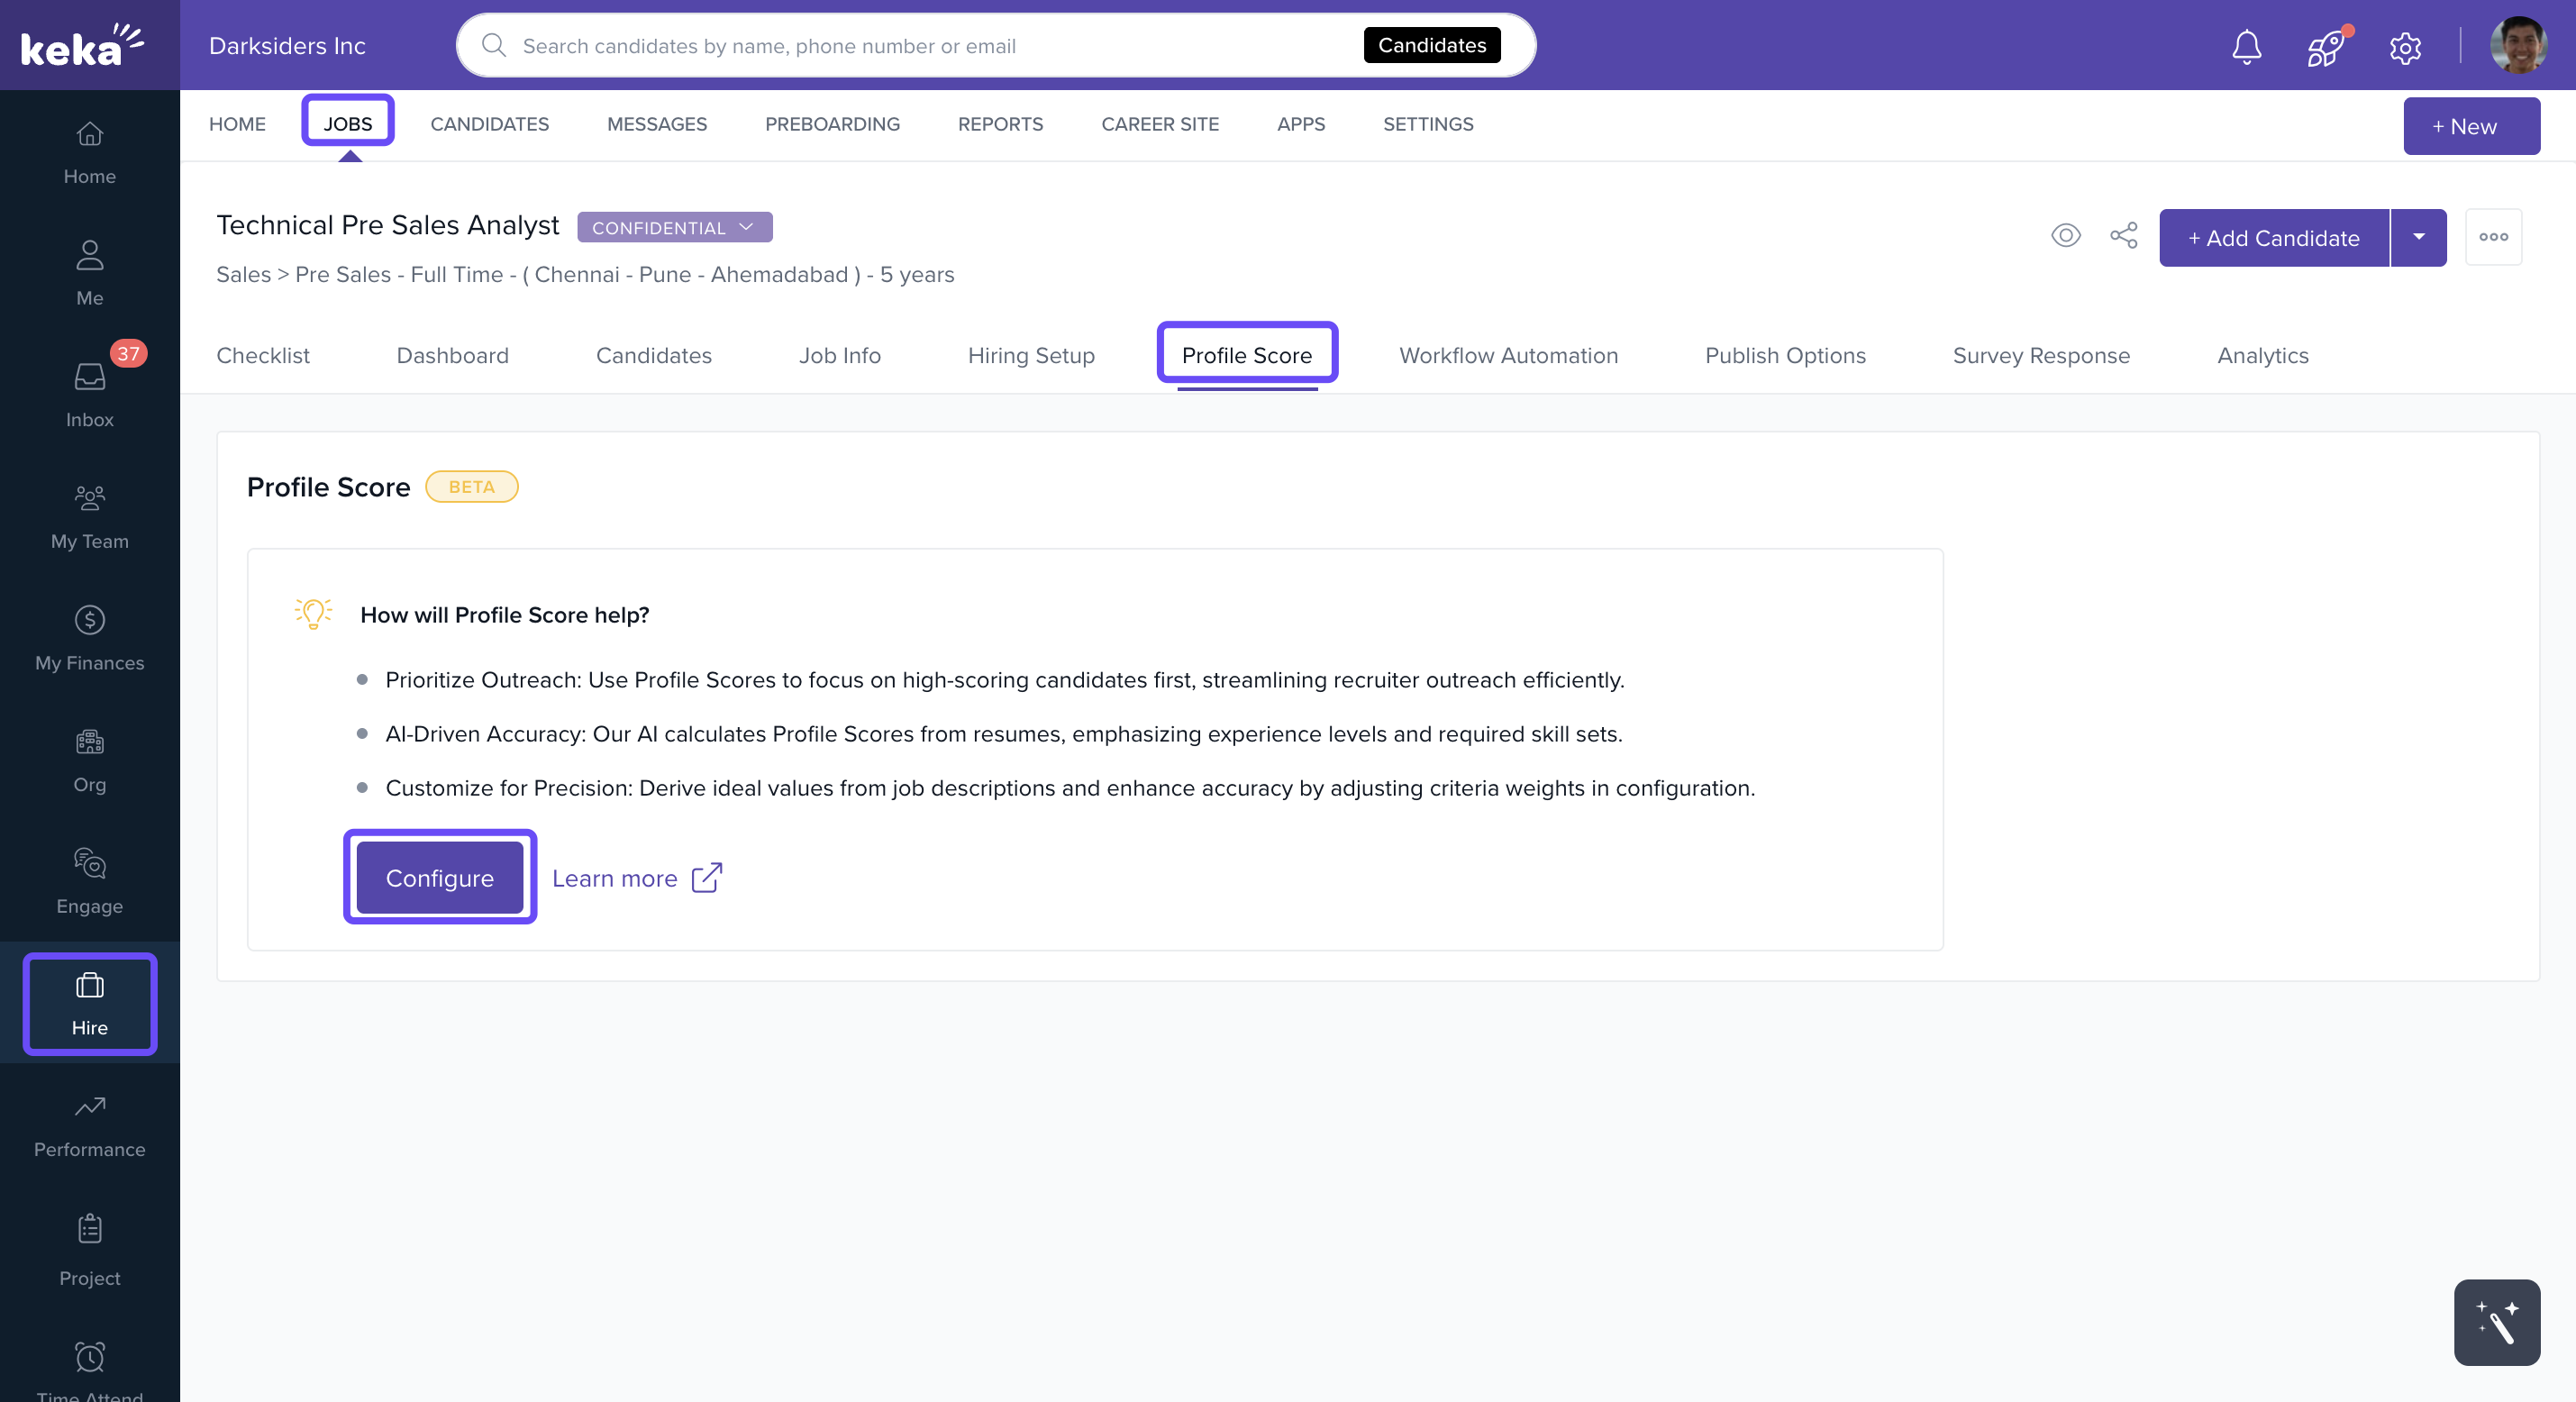Open the settings gear icon
The height and width of the screenshot is (1402, 2576).
2405,46
